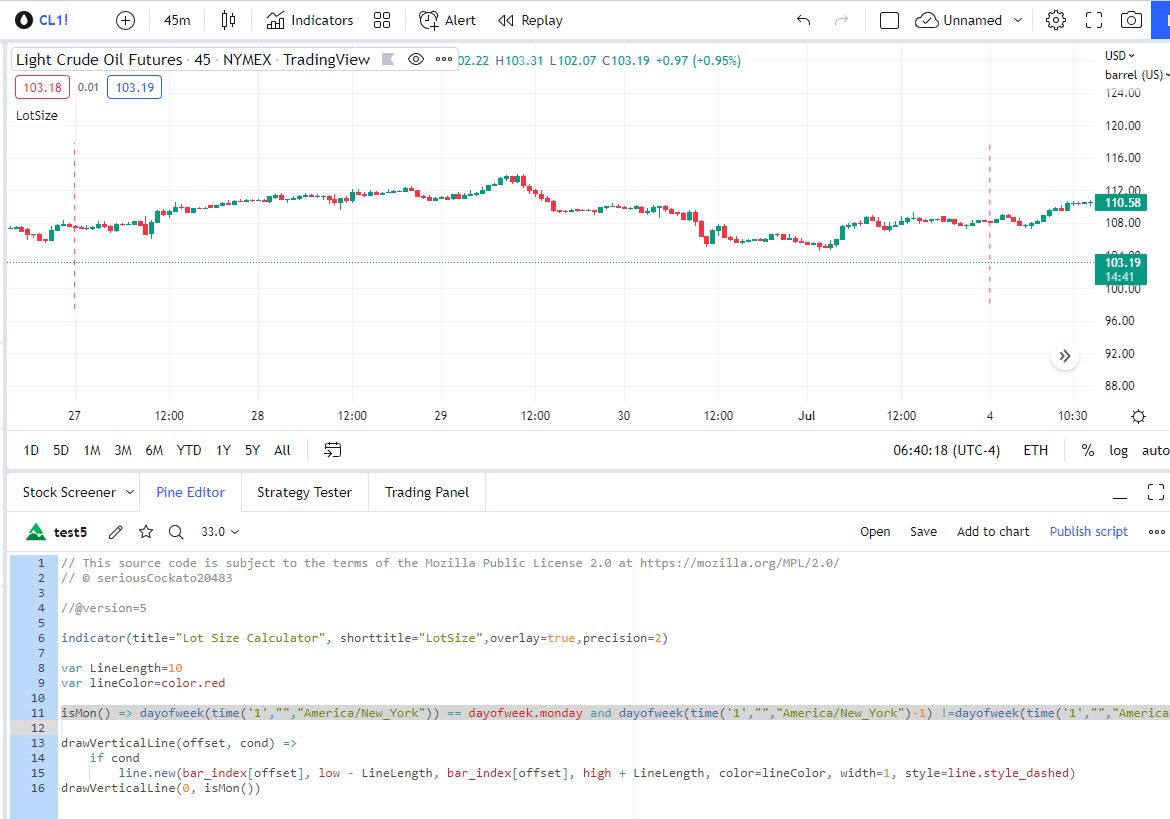Create an Alert
The width and height of the screenshot is (1170, 819).
click(447, 20)
